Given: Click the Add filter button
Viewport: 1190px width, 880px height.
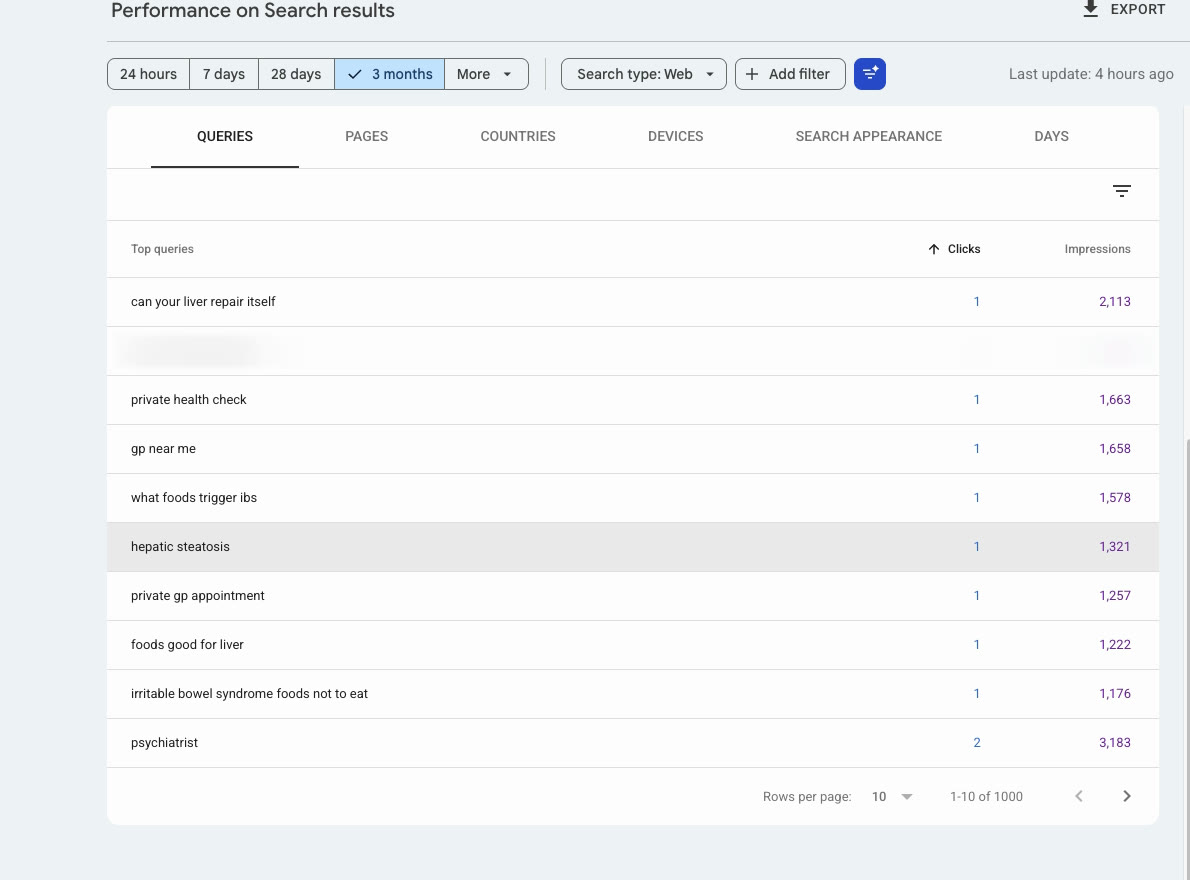Looking at the screenshot, I should coord(790,74).
